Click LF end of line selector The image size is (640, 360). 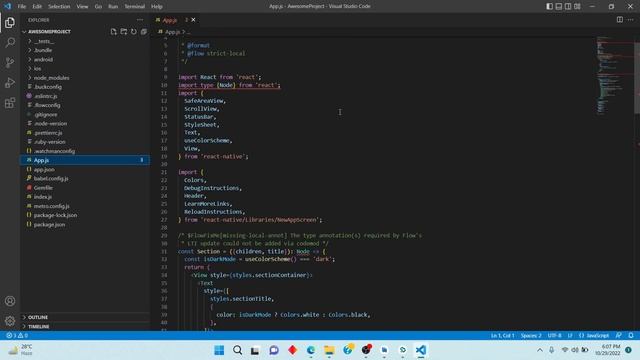(x=570, y=336)
